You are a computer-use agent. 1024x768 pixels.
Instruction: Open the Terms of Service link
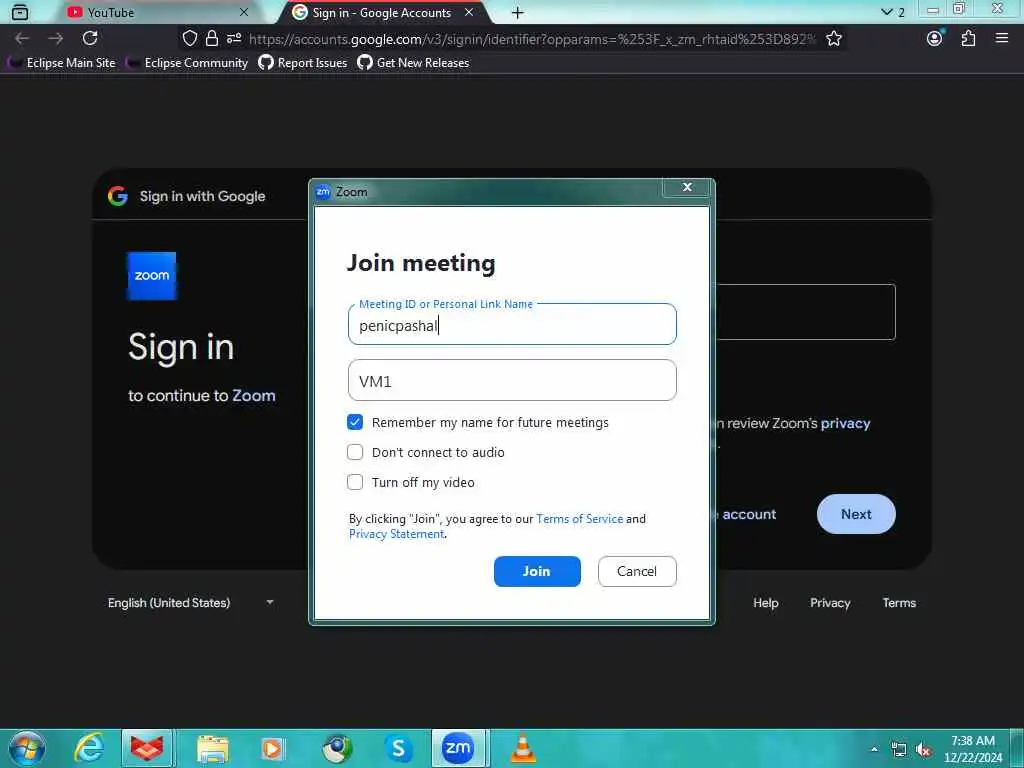[579, 519]
